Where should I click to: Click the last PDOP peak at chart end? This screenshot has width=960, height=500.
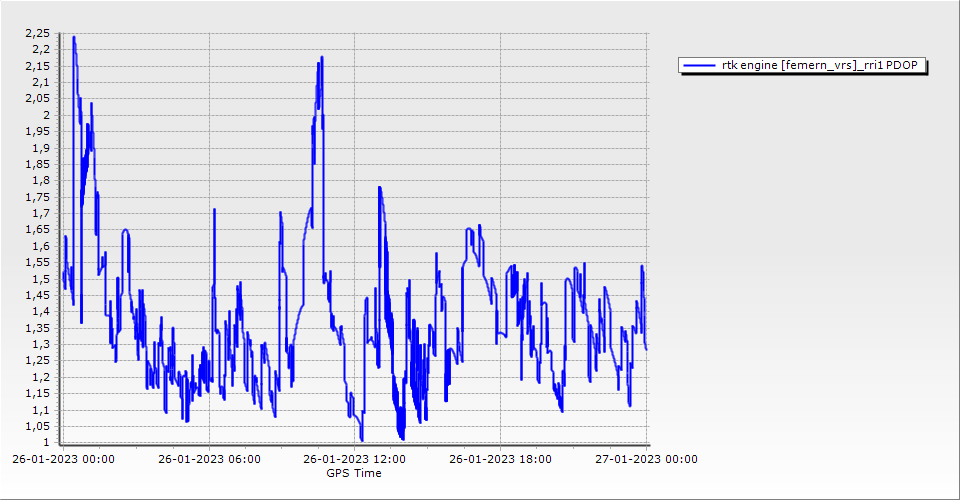click(642, 266)
